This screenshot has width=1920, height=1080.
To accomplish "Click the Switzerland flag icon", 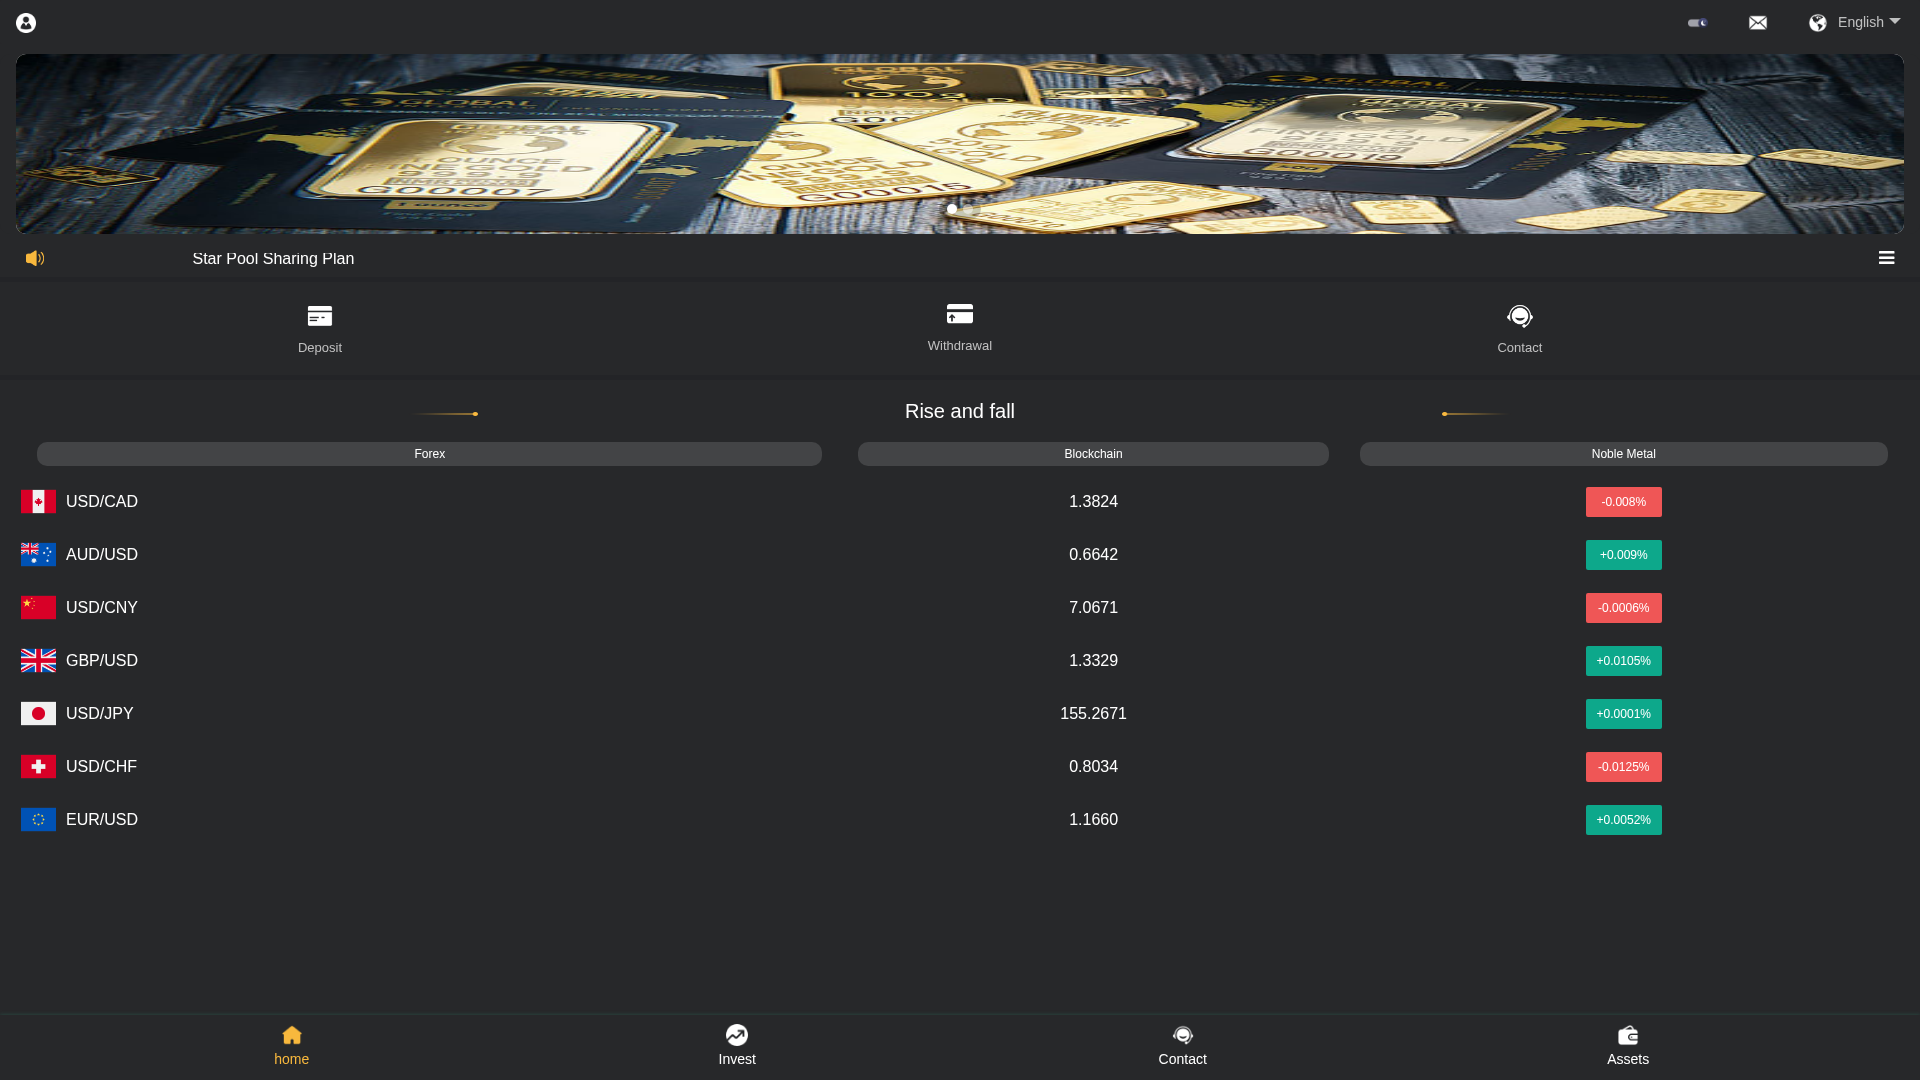I will [38, 767].
